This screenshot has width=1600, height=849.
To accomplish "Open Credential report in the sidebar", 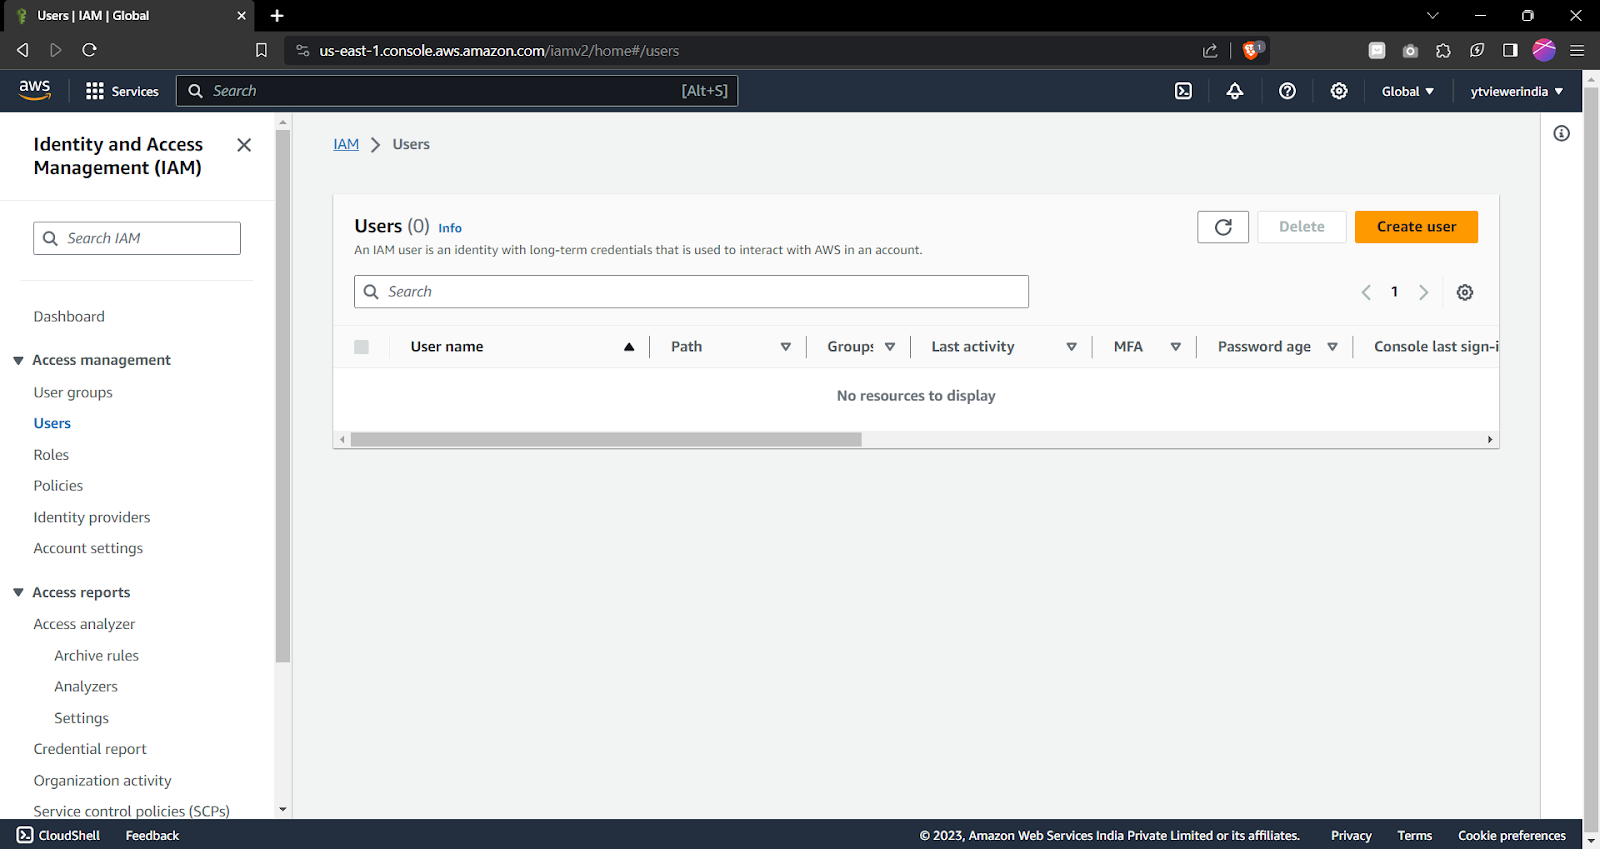I will pos(90,749).
